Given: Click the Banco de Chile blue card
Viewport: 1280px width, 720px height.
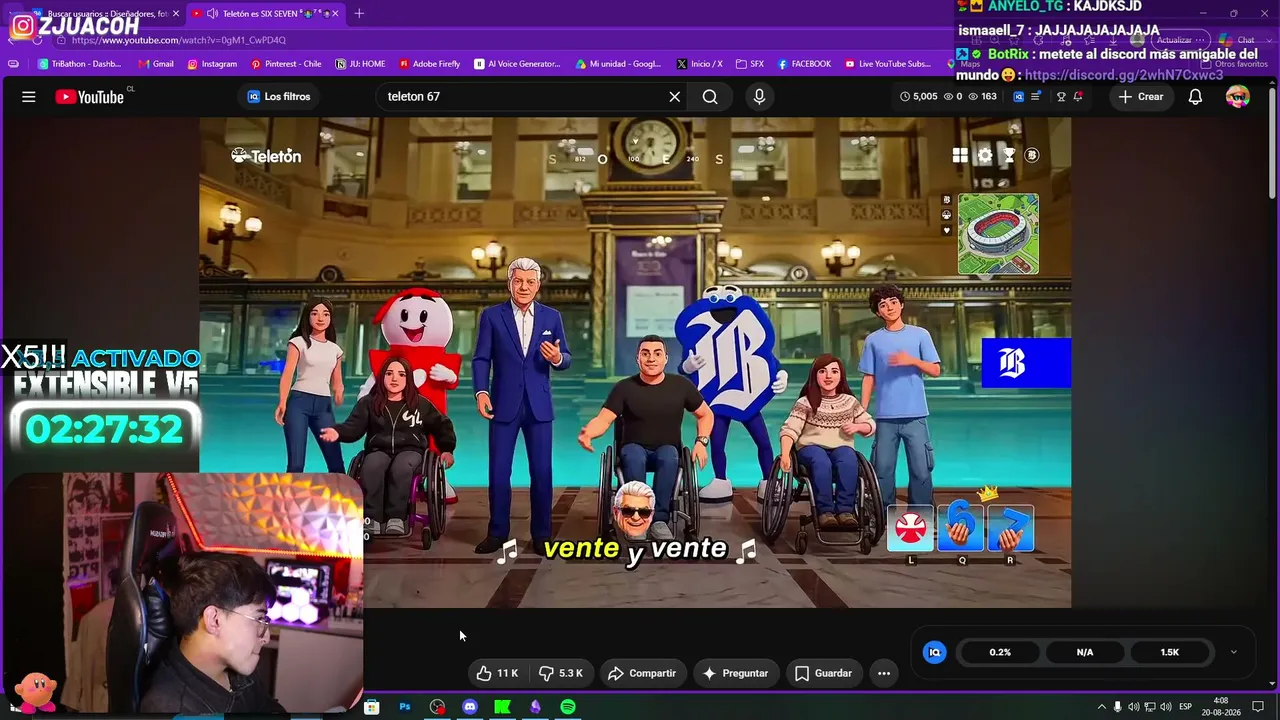Looking at the screenshot, I should tap(1026, 363).
